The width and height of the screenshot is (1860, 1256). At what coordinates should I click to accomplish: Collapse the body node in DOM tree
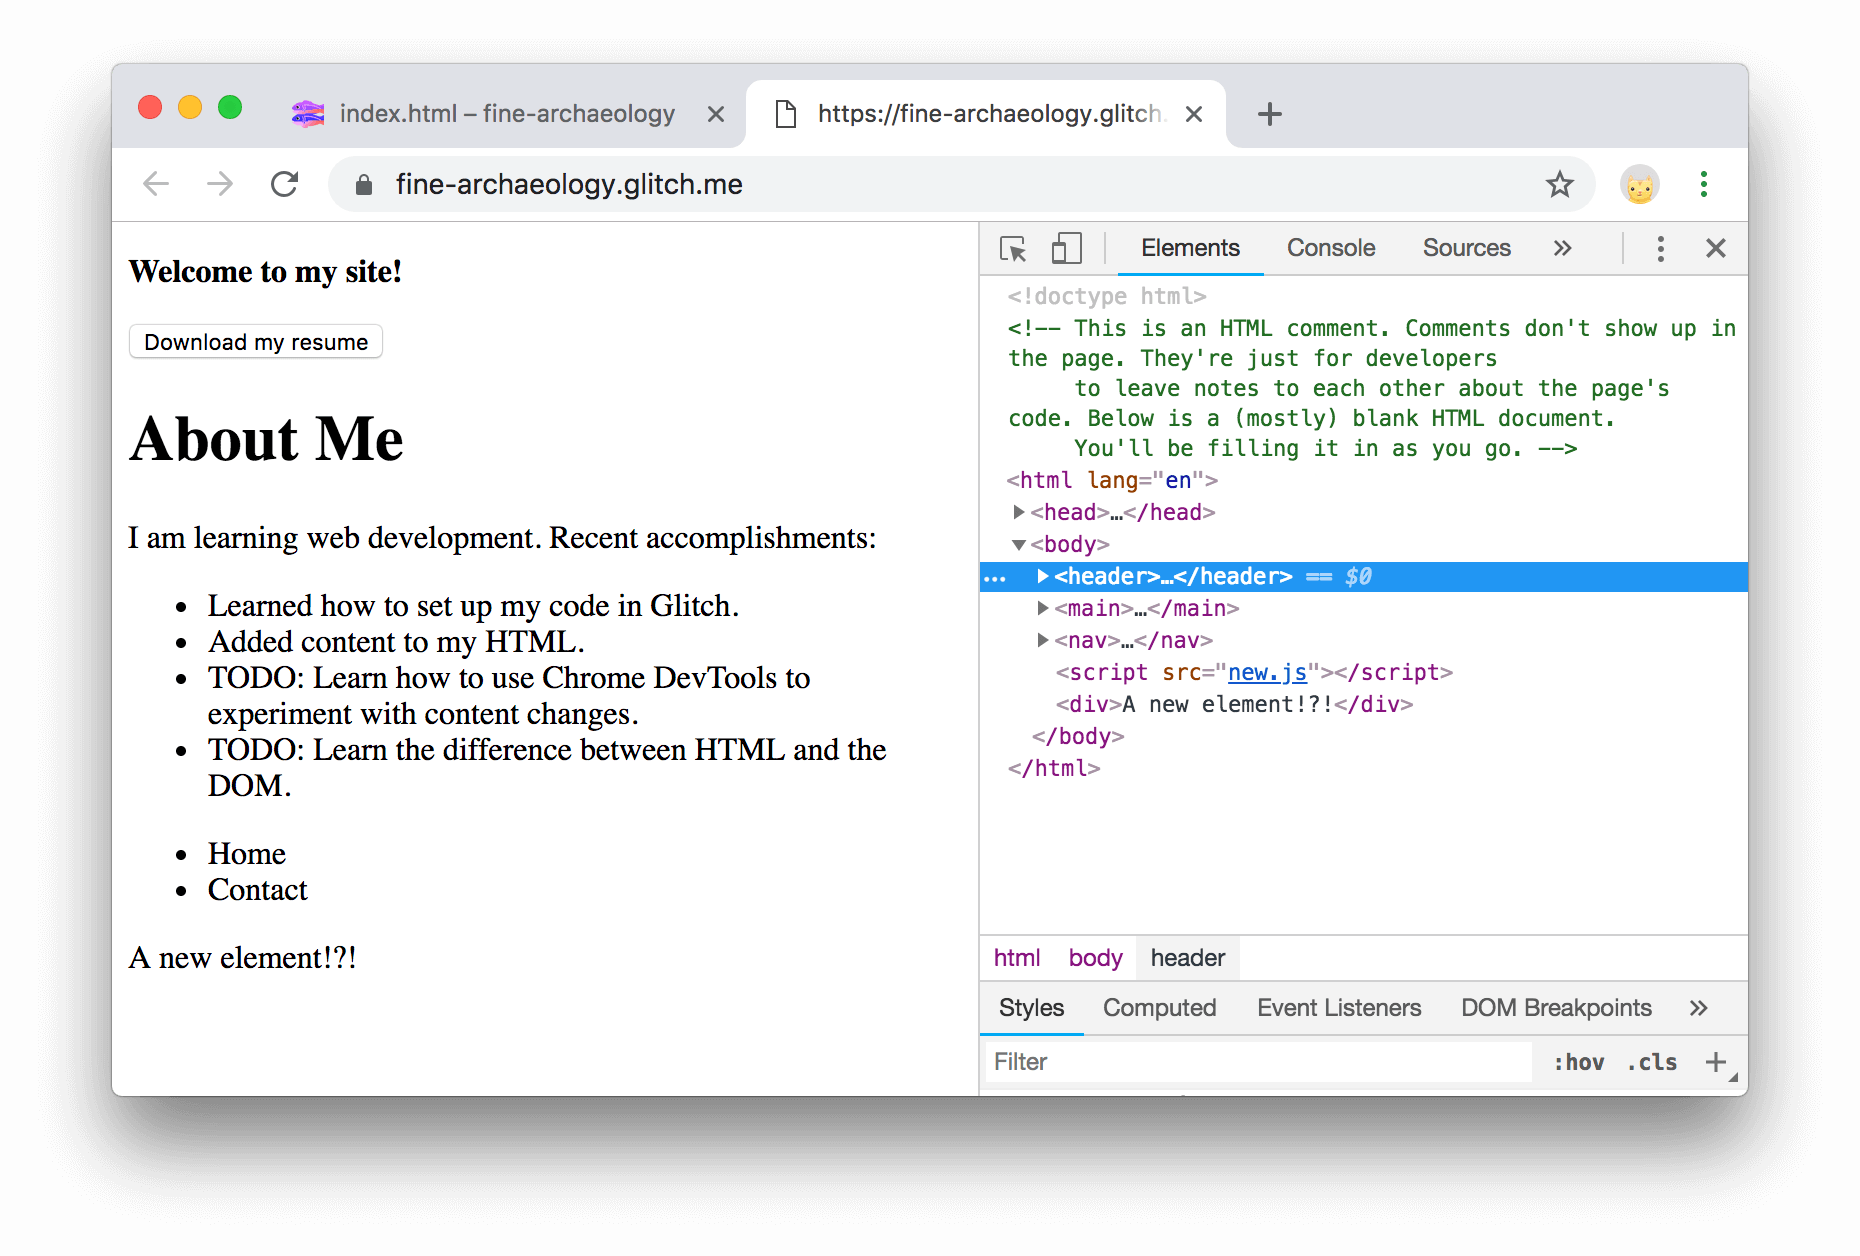tap(1019, 544)
